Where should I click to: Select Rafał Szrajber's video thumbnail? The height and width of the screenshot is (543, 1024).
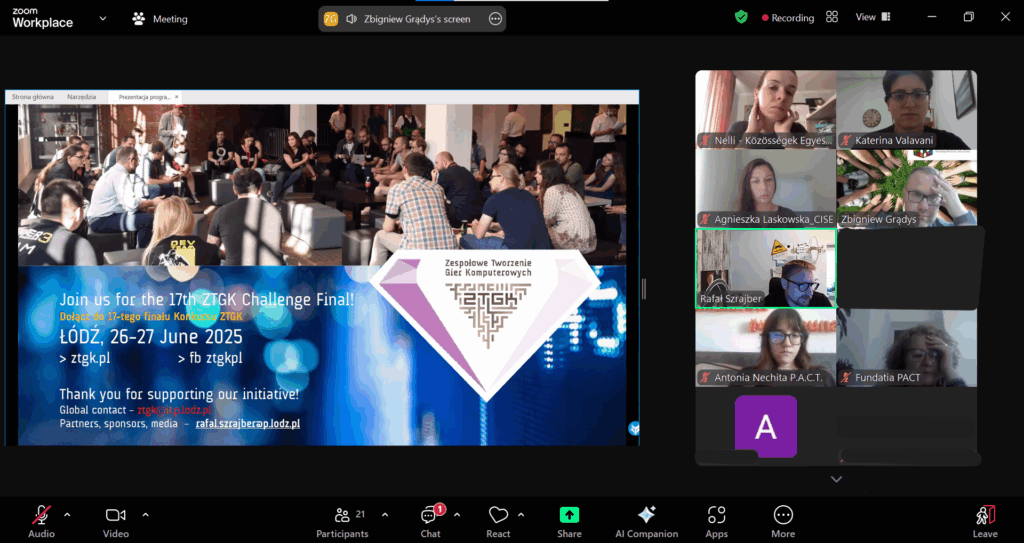pyautogui.click(x=766, y=268)
